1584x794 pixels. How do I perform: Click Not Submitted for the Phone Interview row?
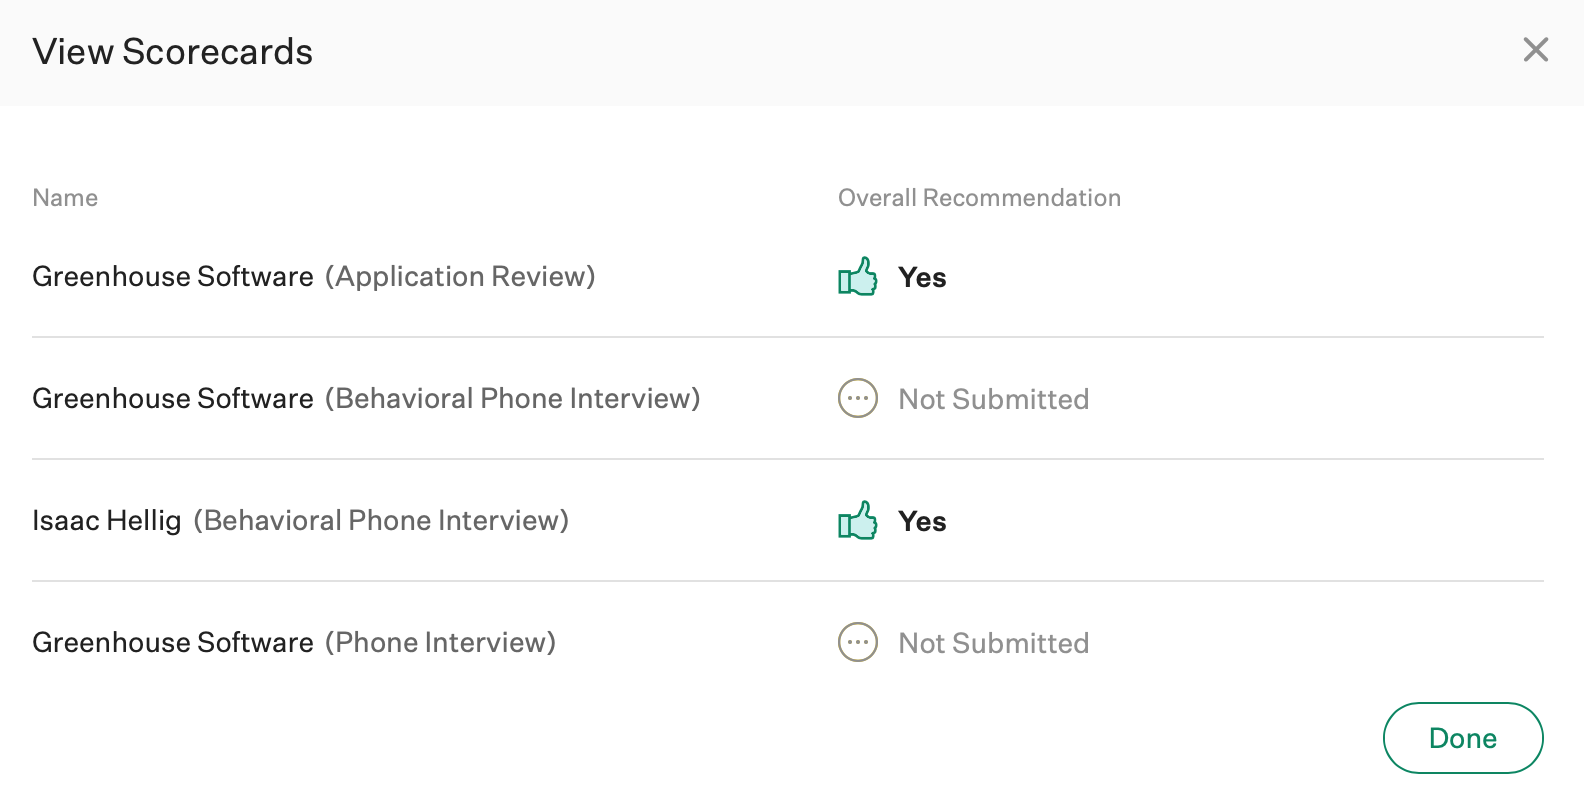[x=994, y=643]
